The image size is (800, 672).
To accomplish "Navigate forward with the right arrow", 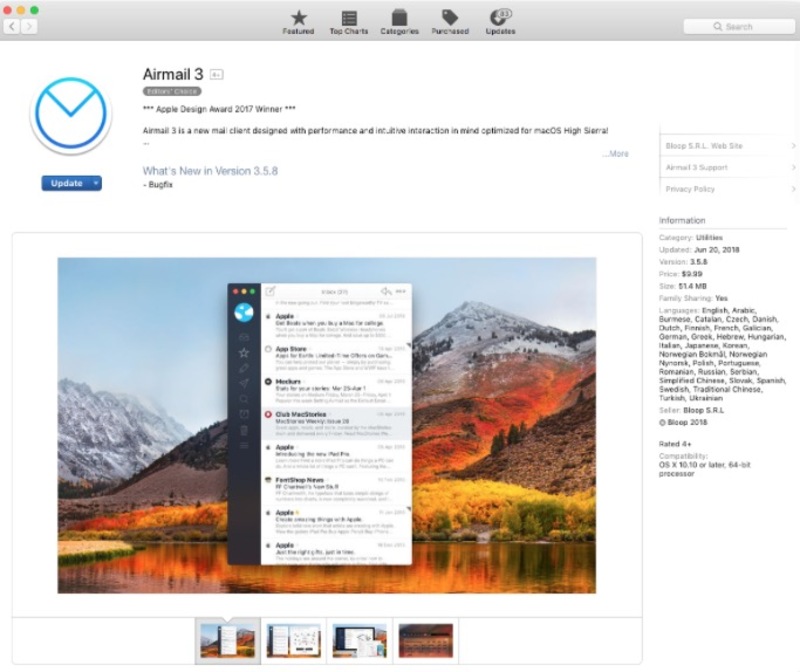I will click(x=29, y=27).
